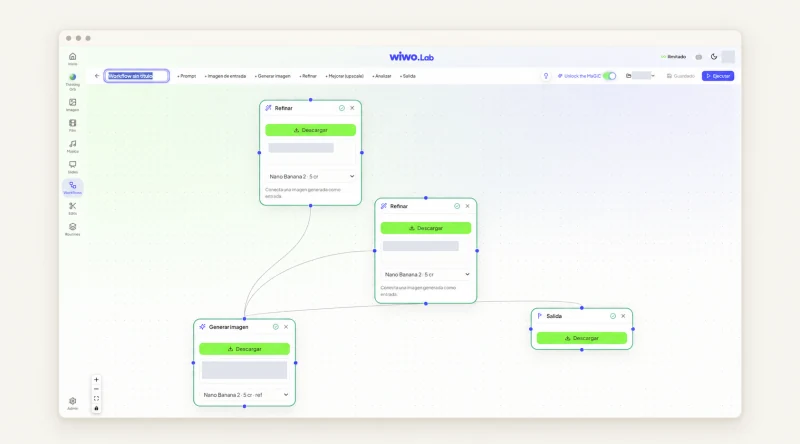Go back with the left arrow

pos(97,76)
